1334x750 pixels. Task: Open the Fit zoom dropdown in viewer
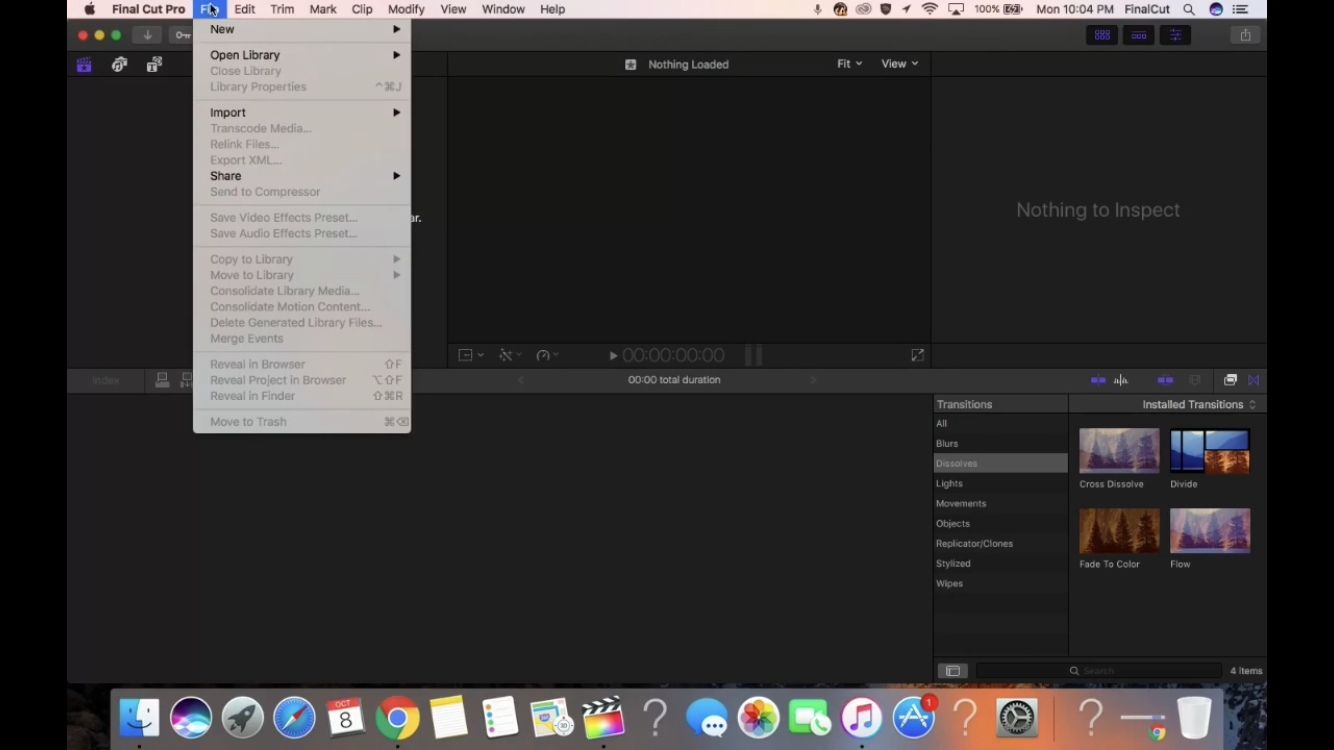848,63
